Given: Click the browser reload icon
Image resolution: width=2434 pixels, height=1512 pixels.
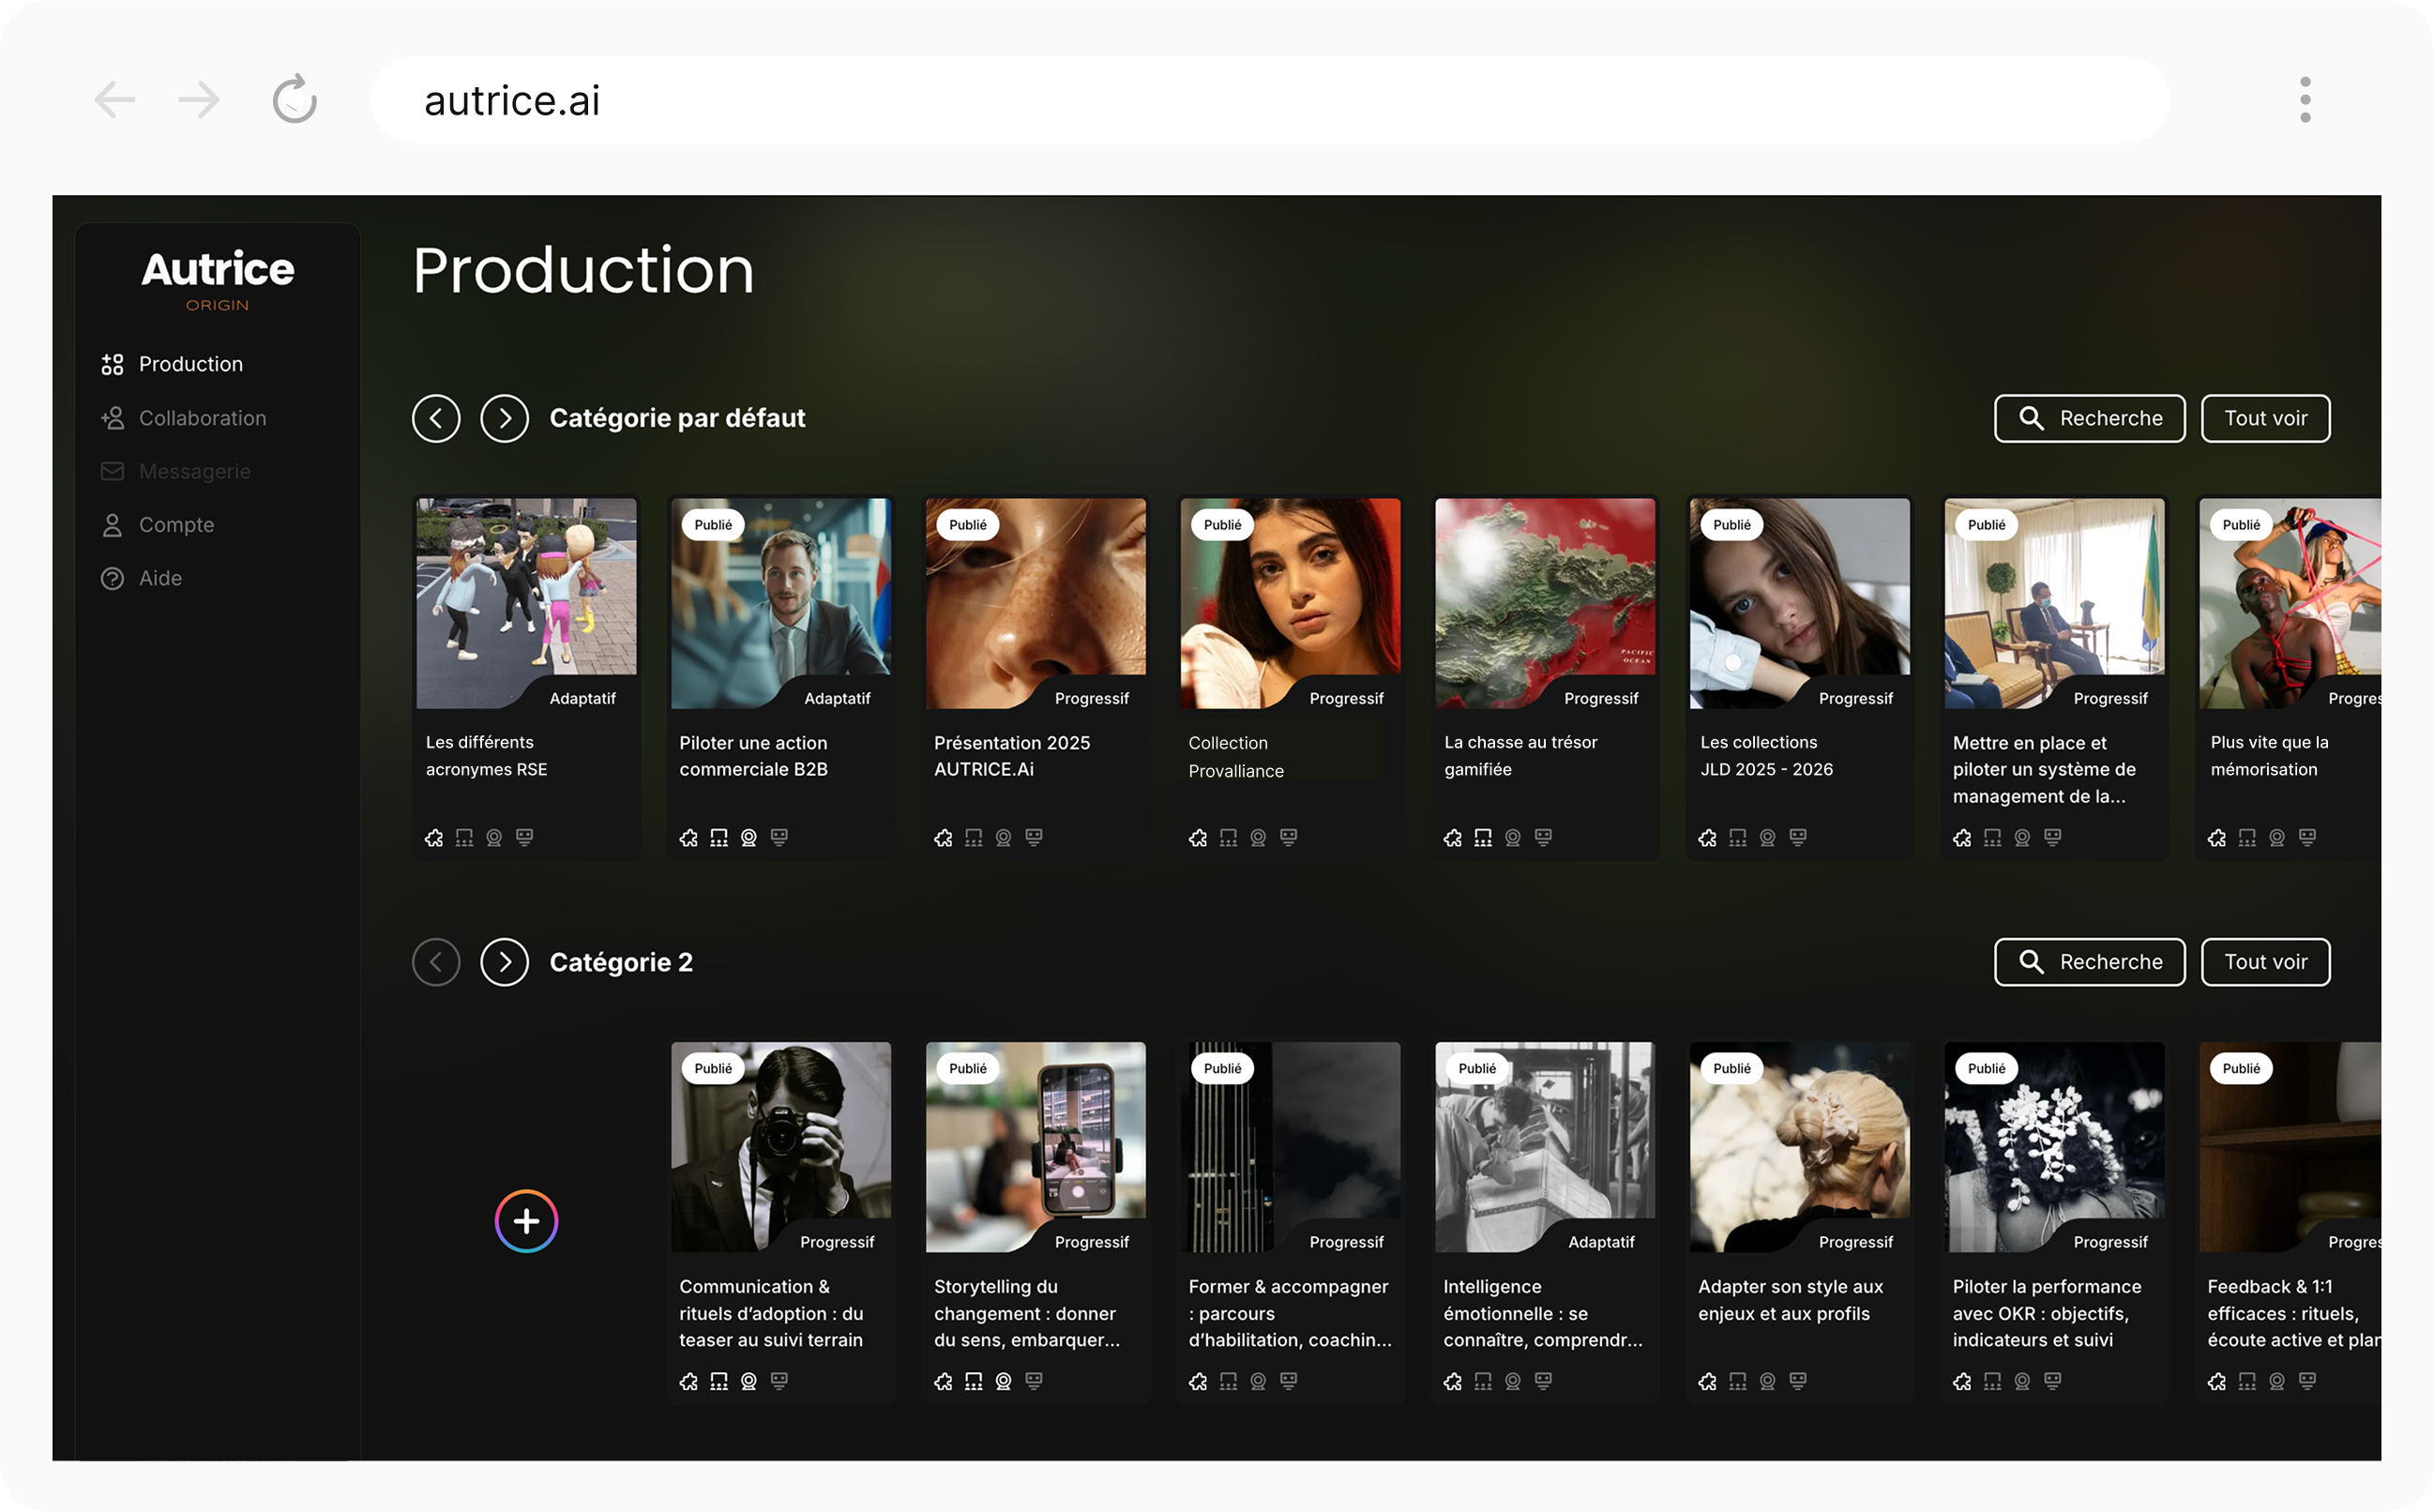Looking at the screenshot, I should [x=295, y=100].
